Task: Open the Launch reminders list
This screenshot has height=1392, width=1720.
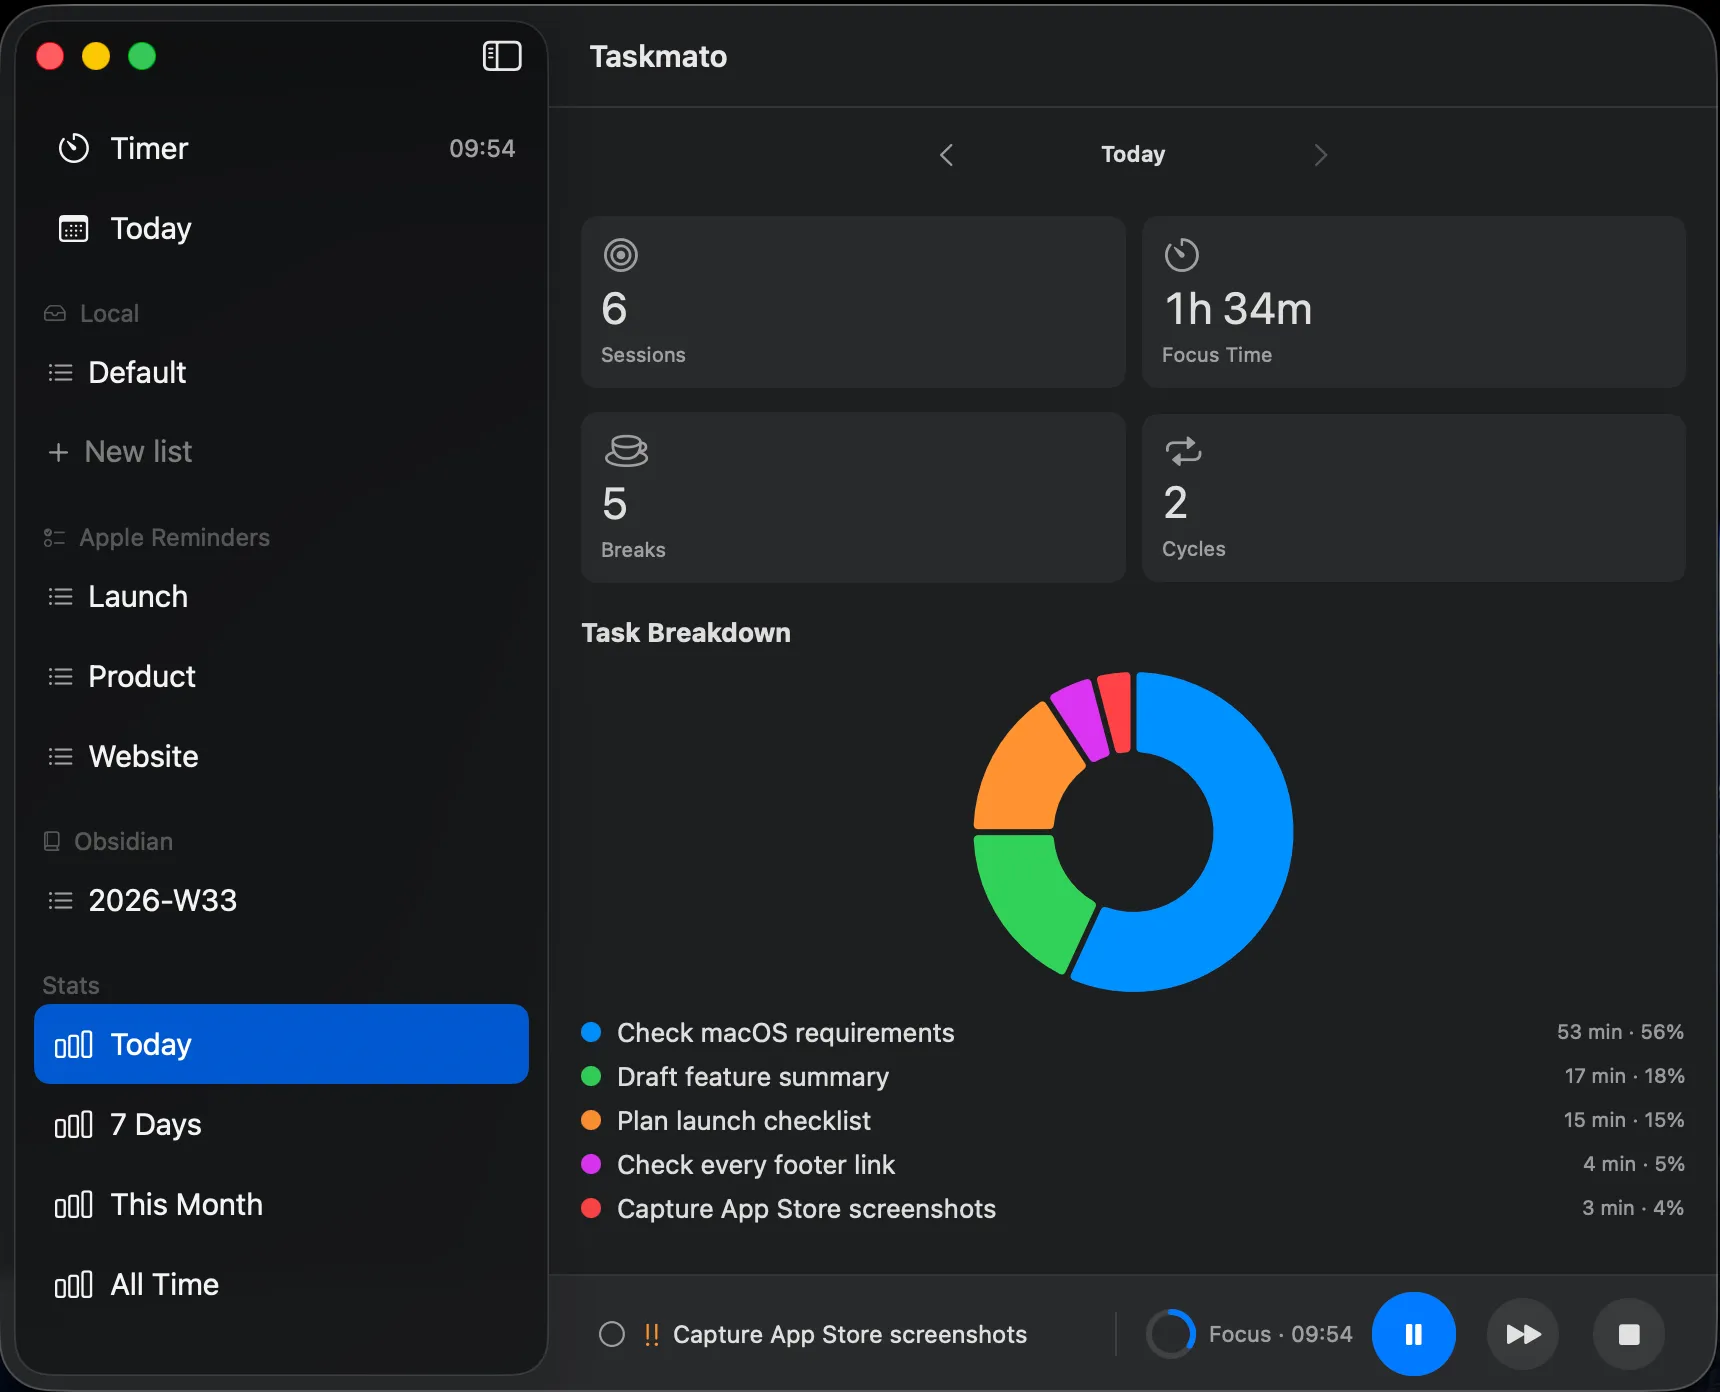Action: point(282,596)
